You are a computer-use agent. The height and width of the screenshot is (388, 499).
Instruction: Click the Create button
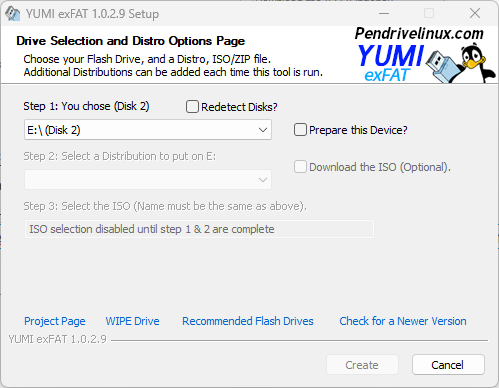pos(362,365)
